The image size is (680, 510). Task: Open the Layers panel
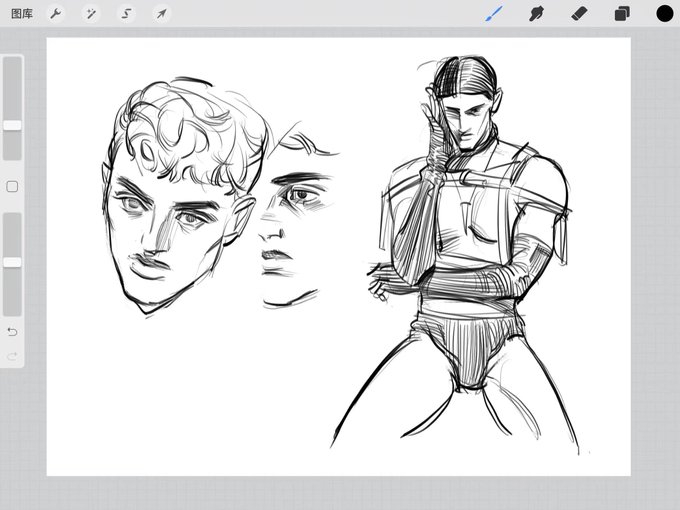[622, 14]
